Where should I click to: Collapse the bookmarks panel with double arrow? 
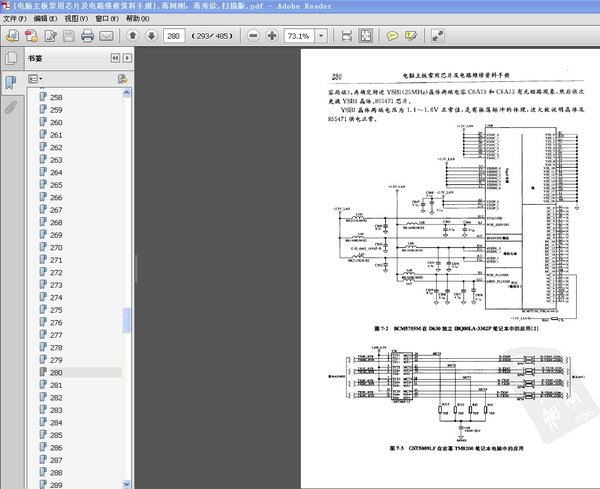115,58
